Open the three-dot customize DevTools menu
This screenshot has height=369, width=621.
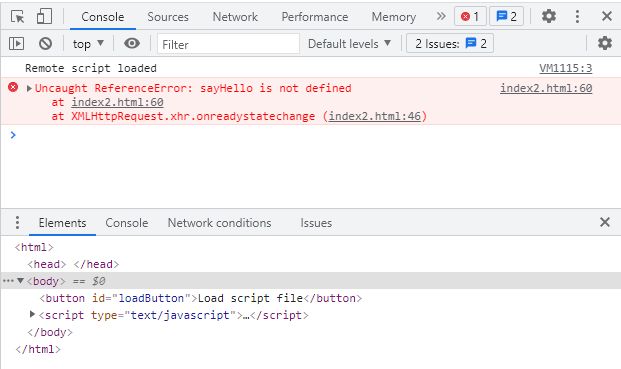pos(577,16)
